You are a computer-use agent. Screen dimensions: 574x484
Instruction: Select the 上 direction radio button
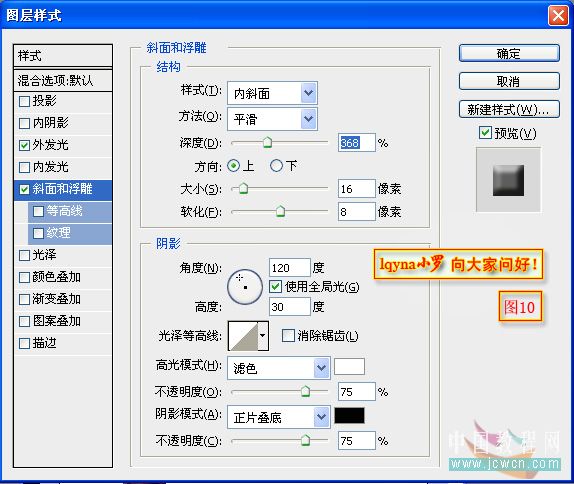tap(233, 166)
